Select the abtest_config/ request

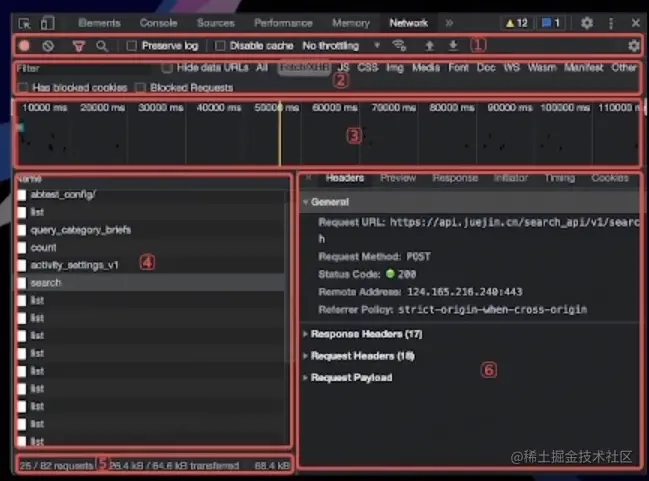point(151,194)
